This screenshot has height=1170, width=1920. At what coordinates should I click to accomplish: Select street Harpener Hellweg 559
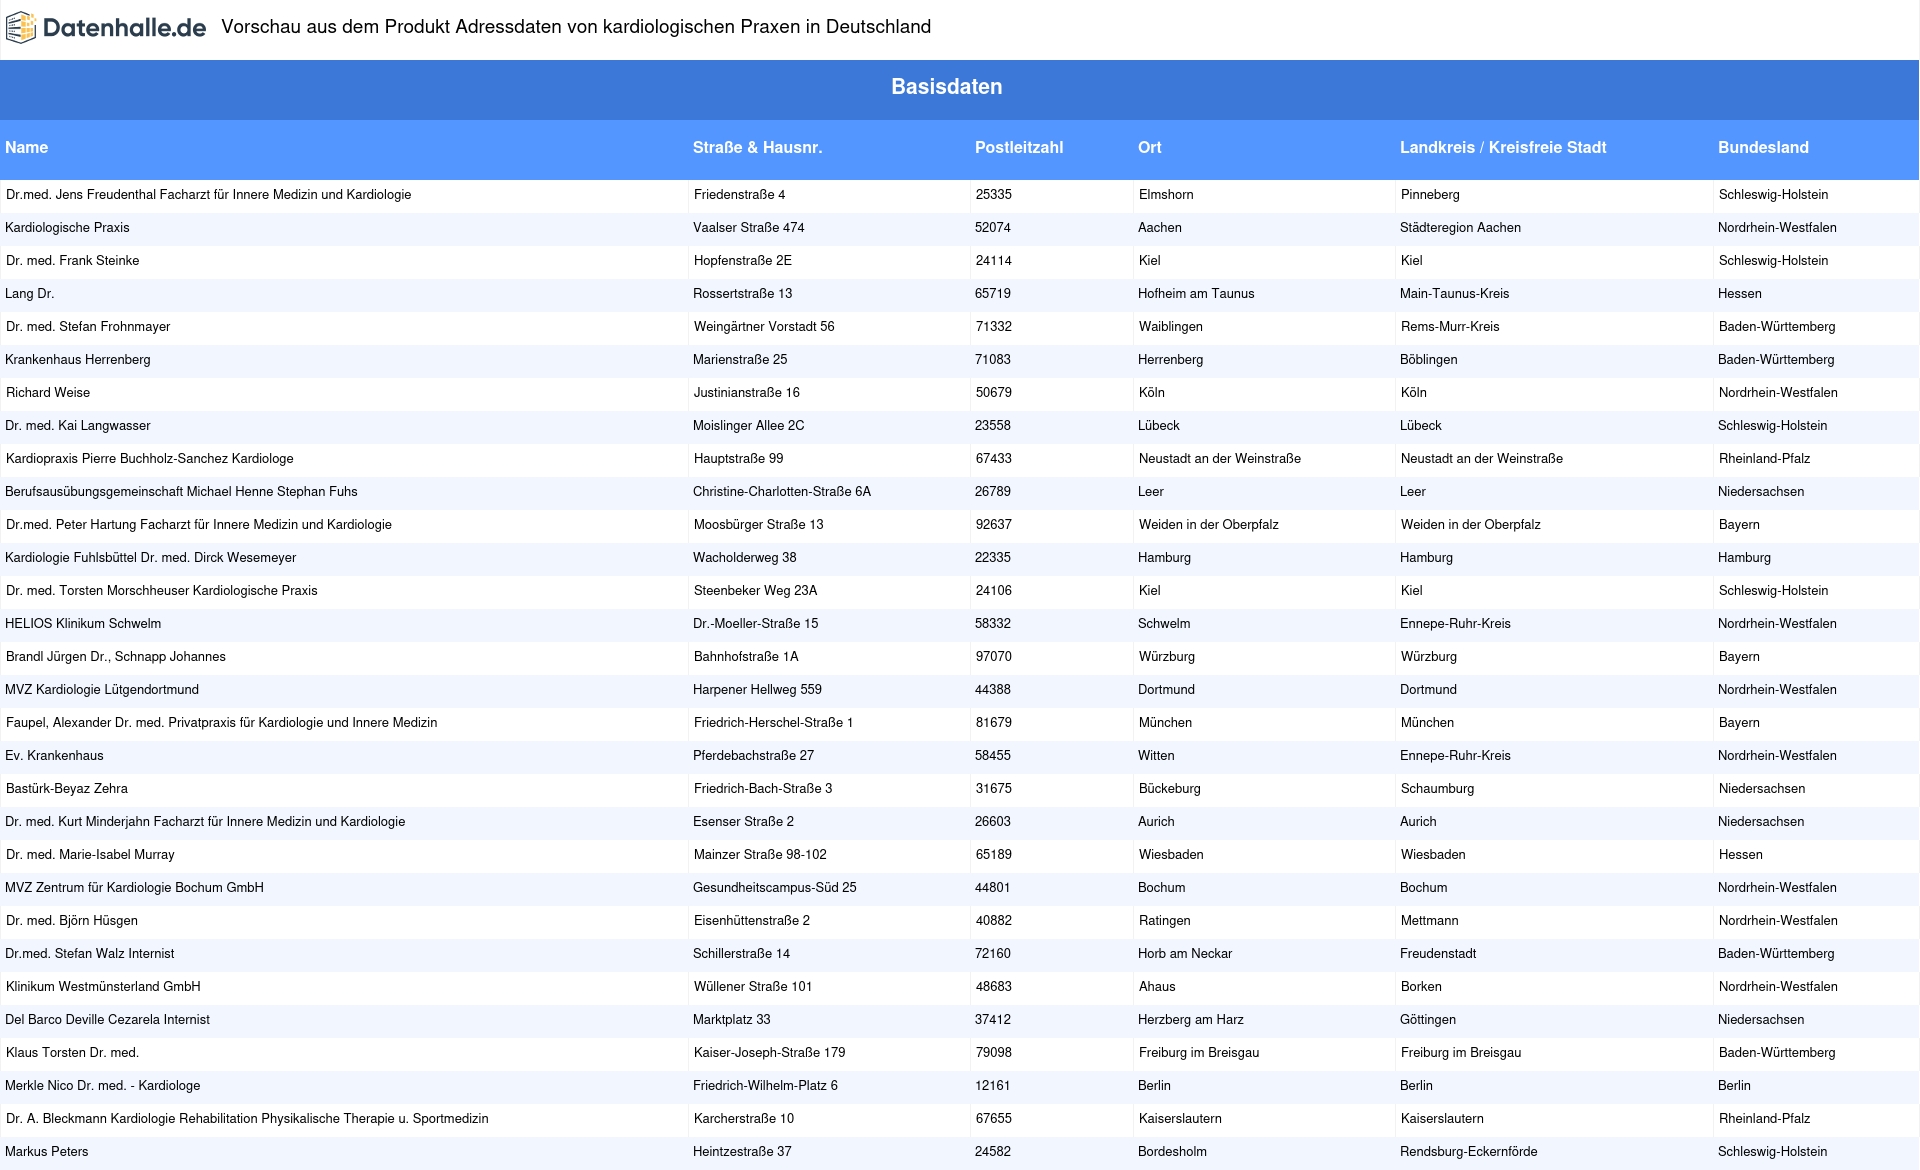757,690
